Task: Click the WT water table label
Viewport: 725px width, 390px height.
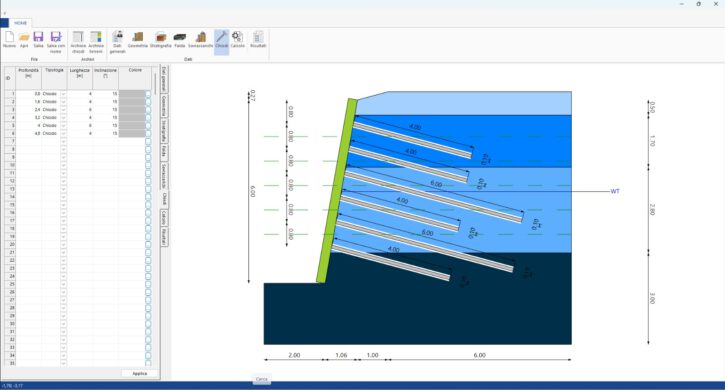Action: click(615, 191)
